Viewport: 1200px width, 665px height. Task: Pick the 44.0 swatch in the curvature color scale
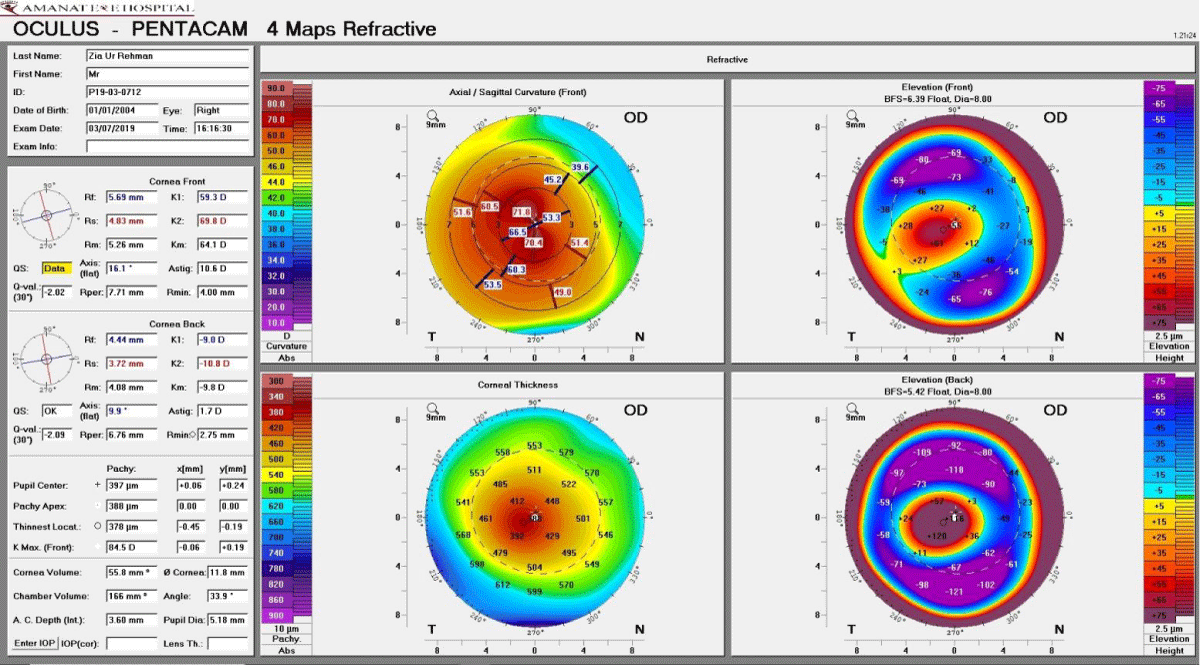[x=276, y=182]
